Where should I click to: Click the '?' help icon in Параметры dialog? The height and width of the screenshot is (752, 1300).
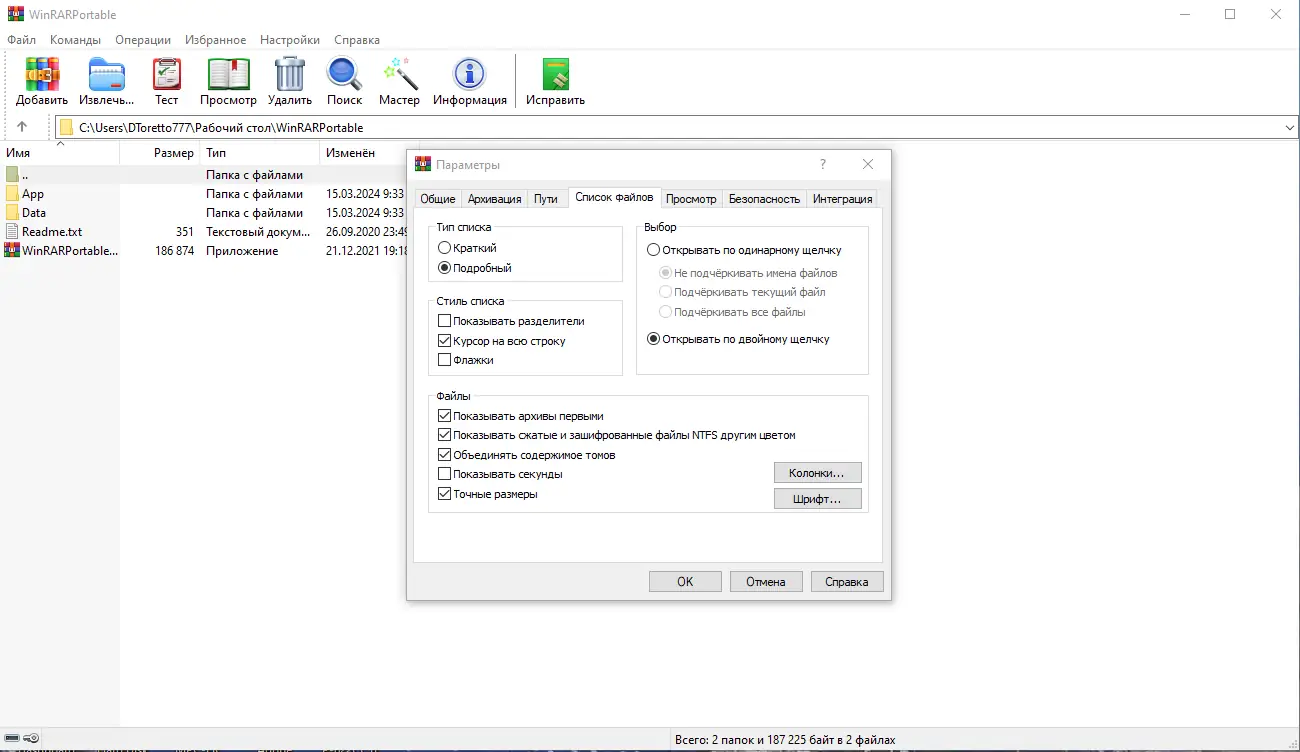click(x=823, y=164)
